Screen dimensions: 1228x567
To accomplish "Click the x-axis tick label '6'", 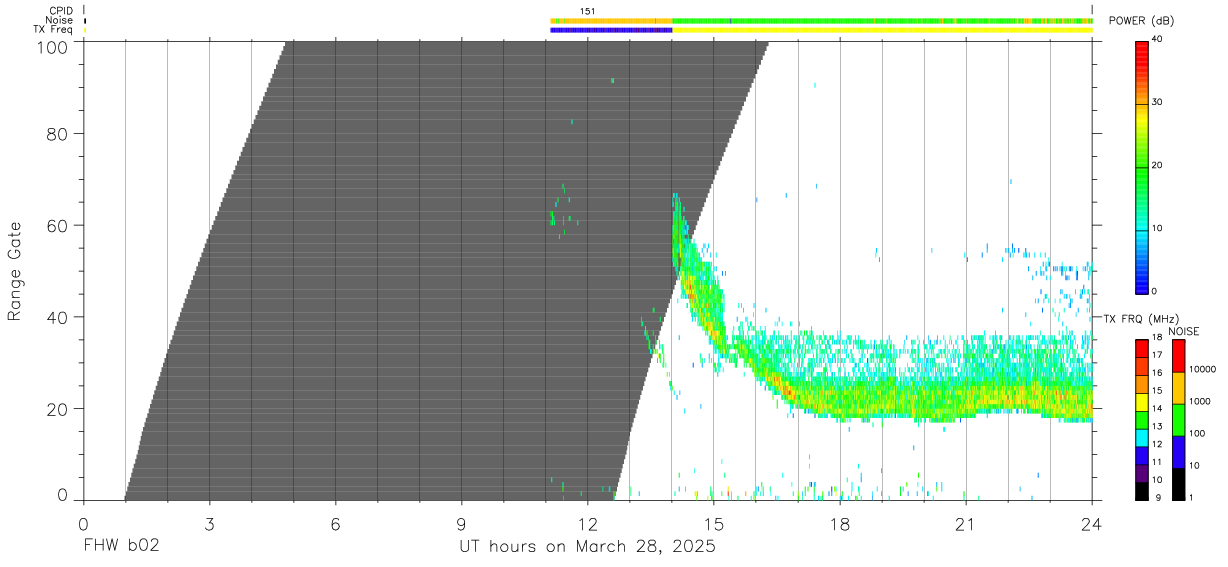I will click(335, 523).
